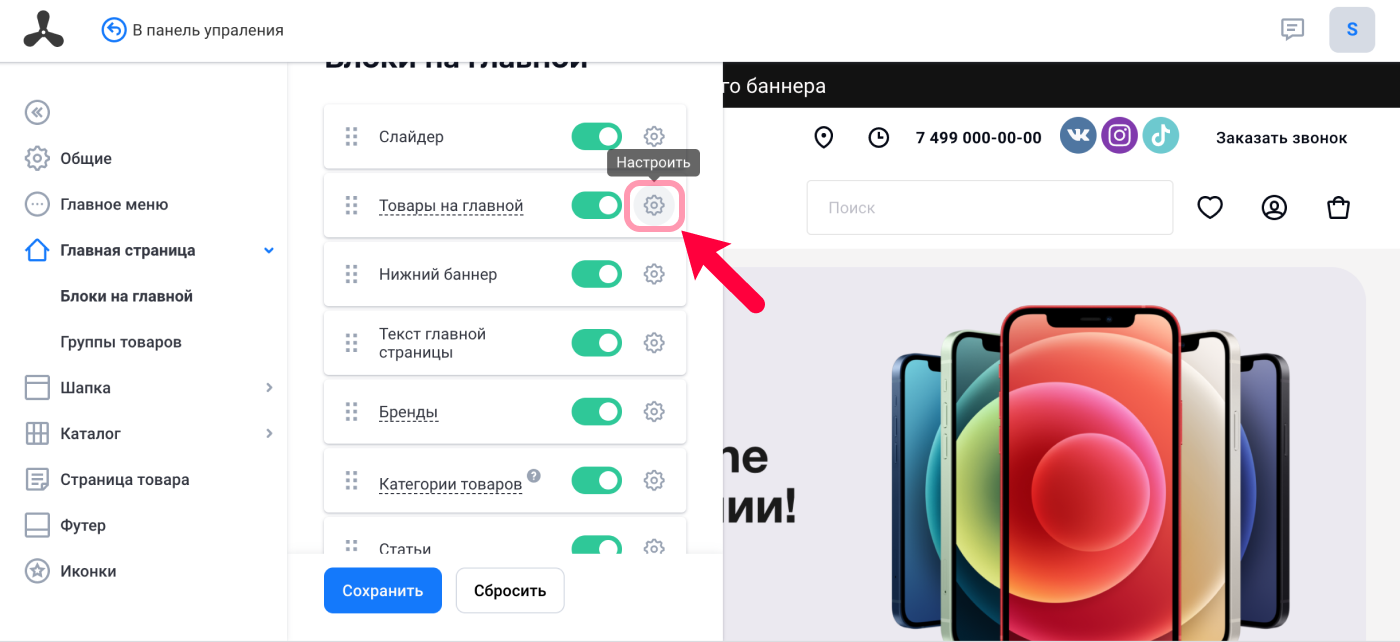Open the chat messages icon in header

click(1293, 29)
